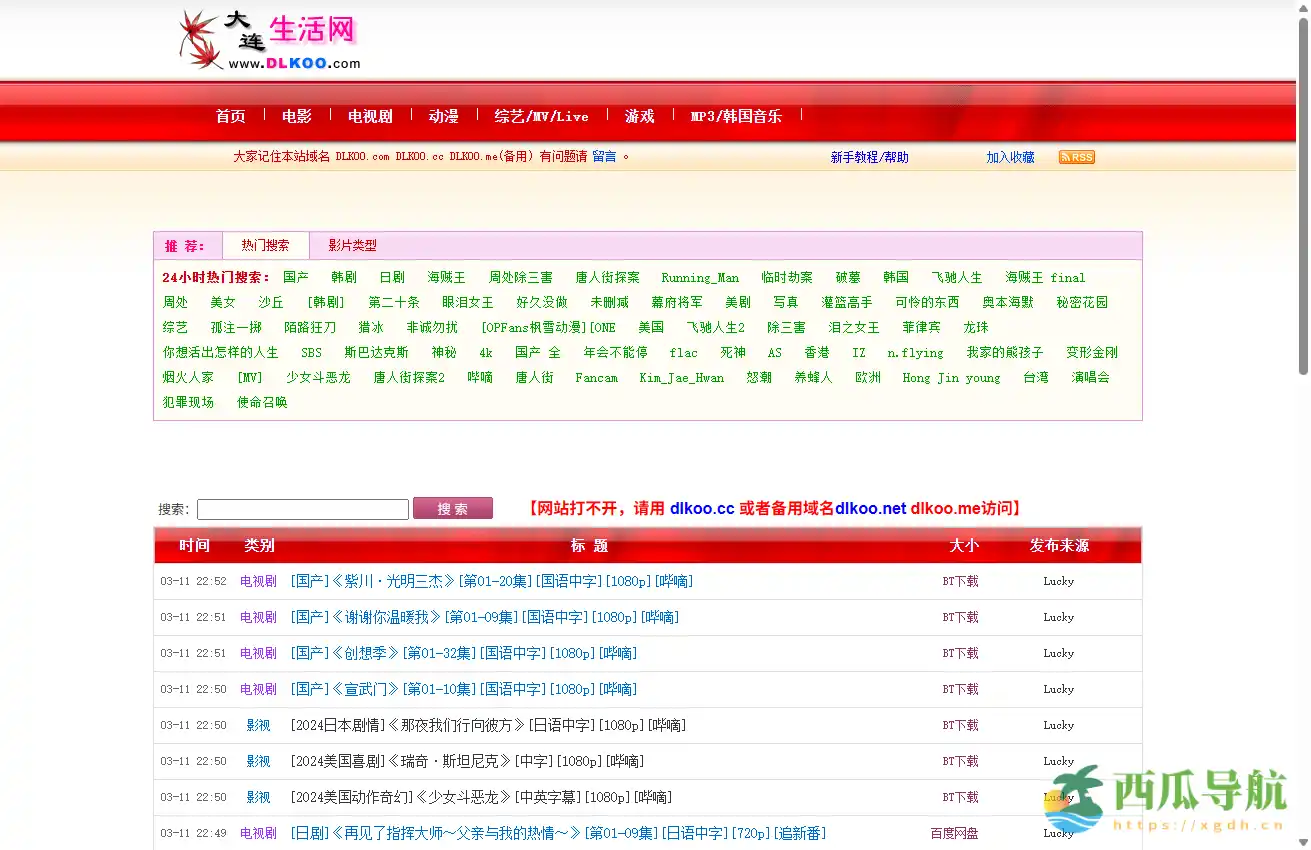Open BT下载 for 紫川·光明三杰
This screenshot has width=1311, height=850.
click(960, 581)
